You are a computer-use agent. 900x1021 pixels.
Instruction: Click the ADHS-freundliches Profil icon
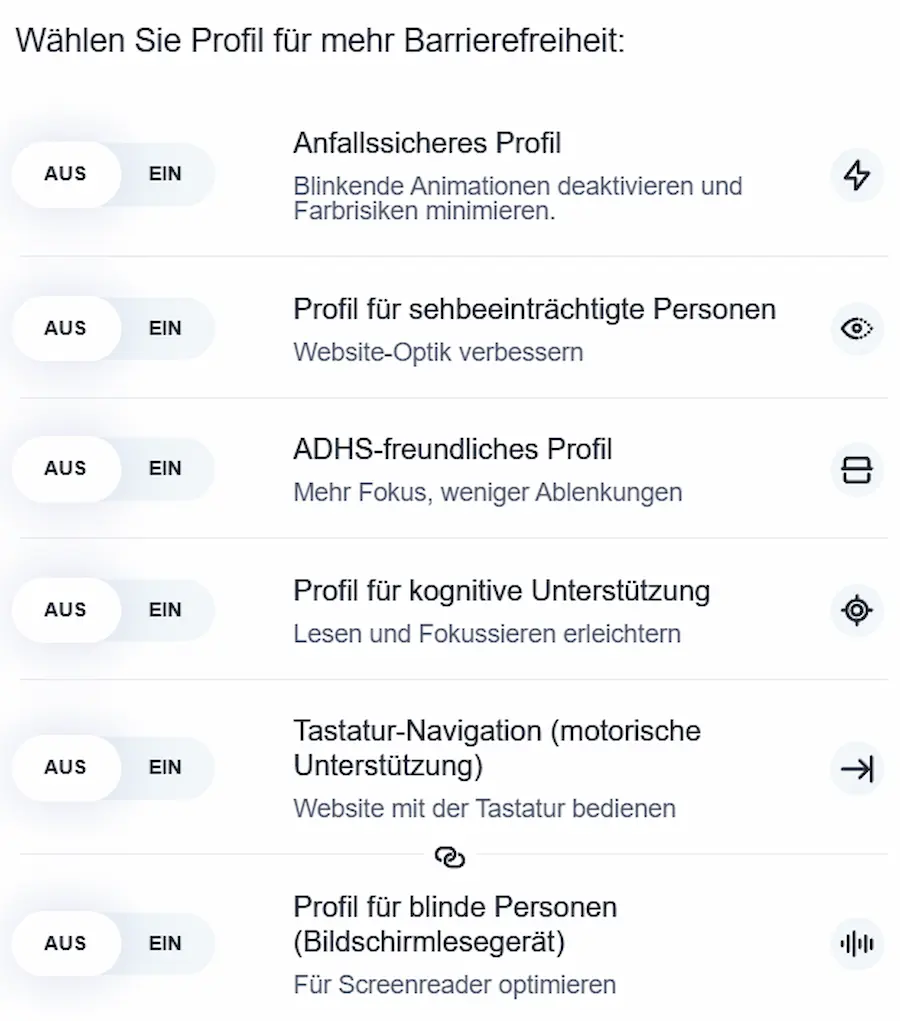tap(856, 469)
